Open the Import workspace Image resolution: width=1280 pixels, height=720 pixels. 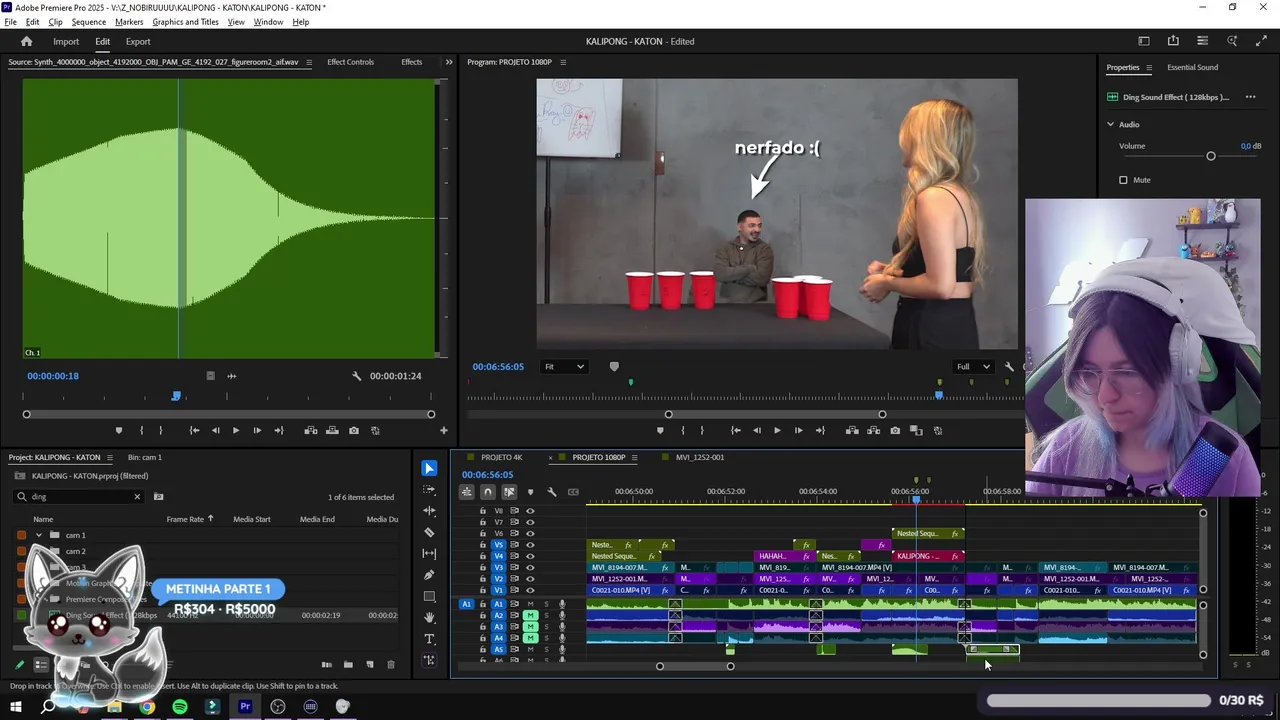(x=66, y=41)
